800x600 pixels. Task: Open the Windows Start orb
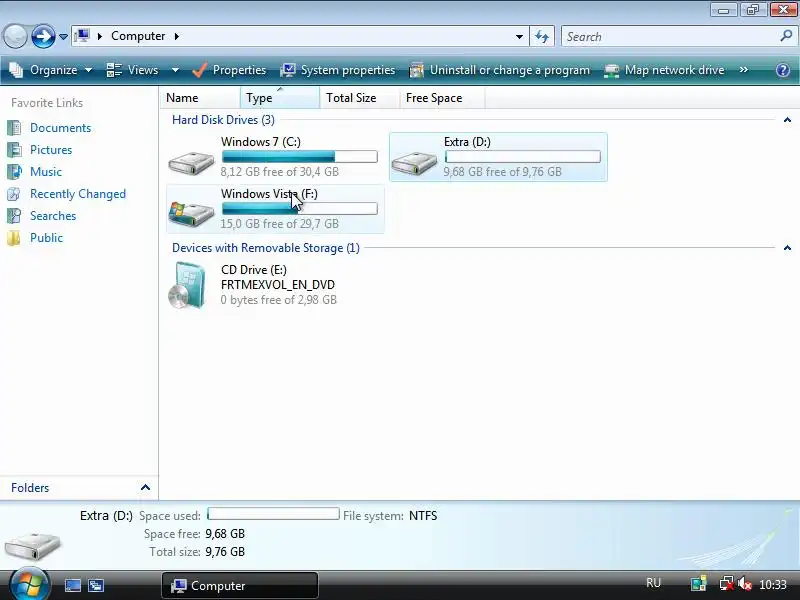30,584
